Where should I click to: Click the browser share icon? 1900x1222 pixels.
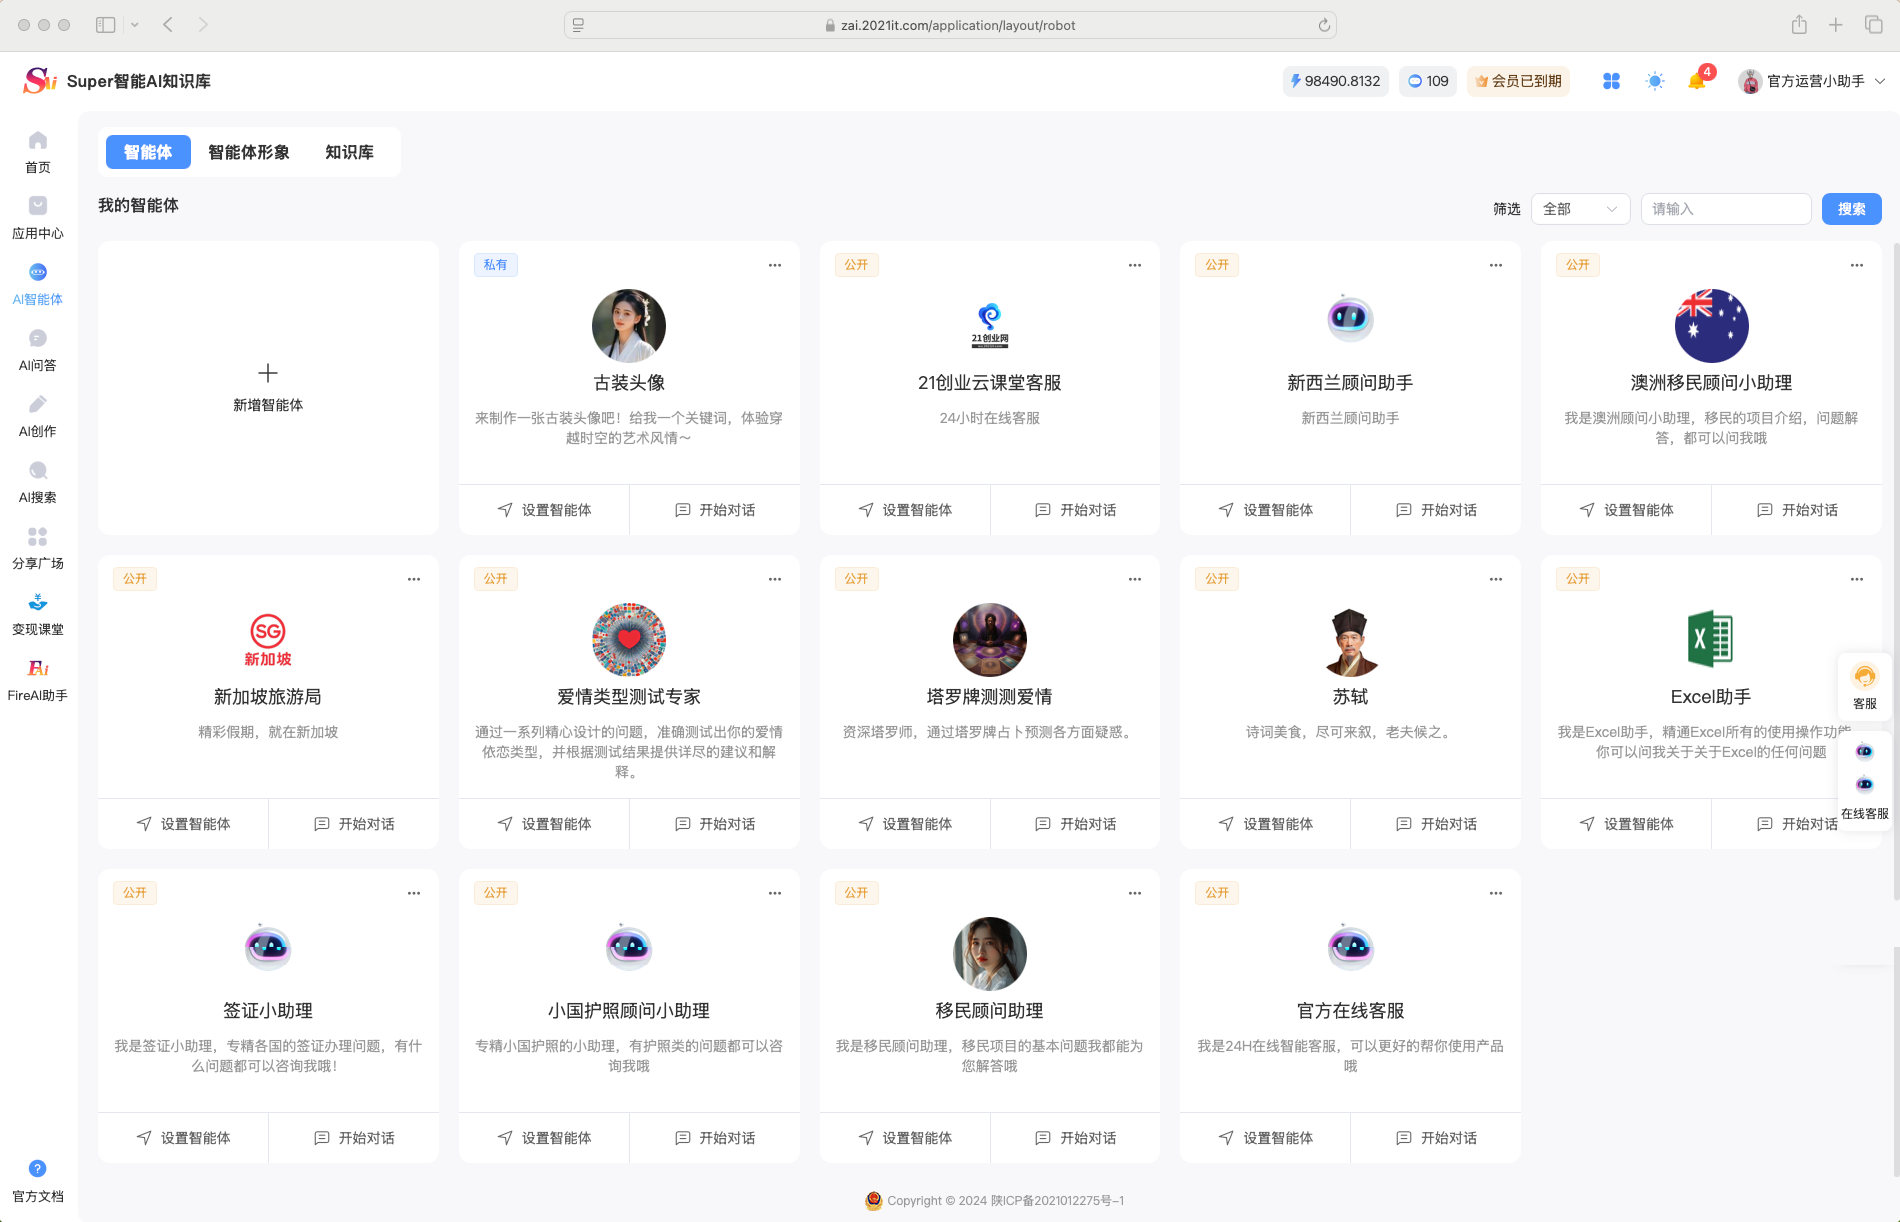click(x=1799, y=25)
